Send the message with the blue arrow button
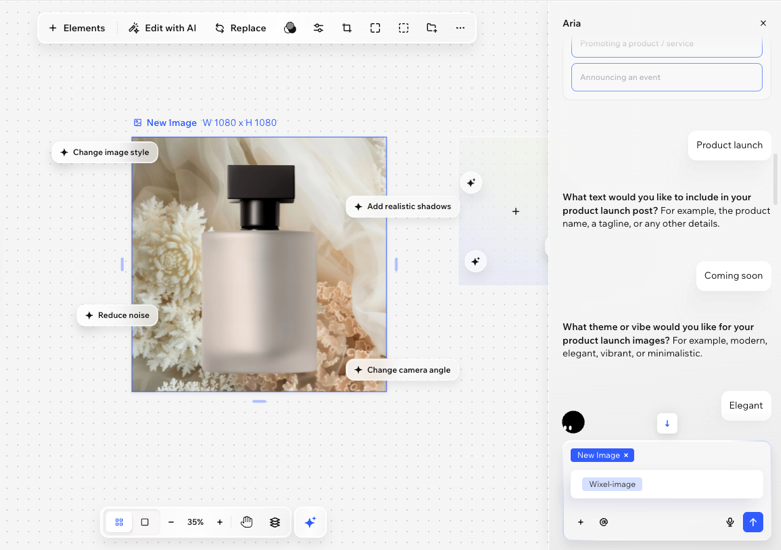The width and height of the screenshot is (781, 550). (x=753, y=522)
